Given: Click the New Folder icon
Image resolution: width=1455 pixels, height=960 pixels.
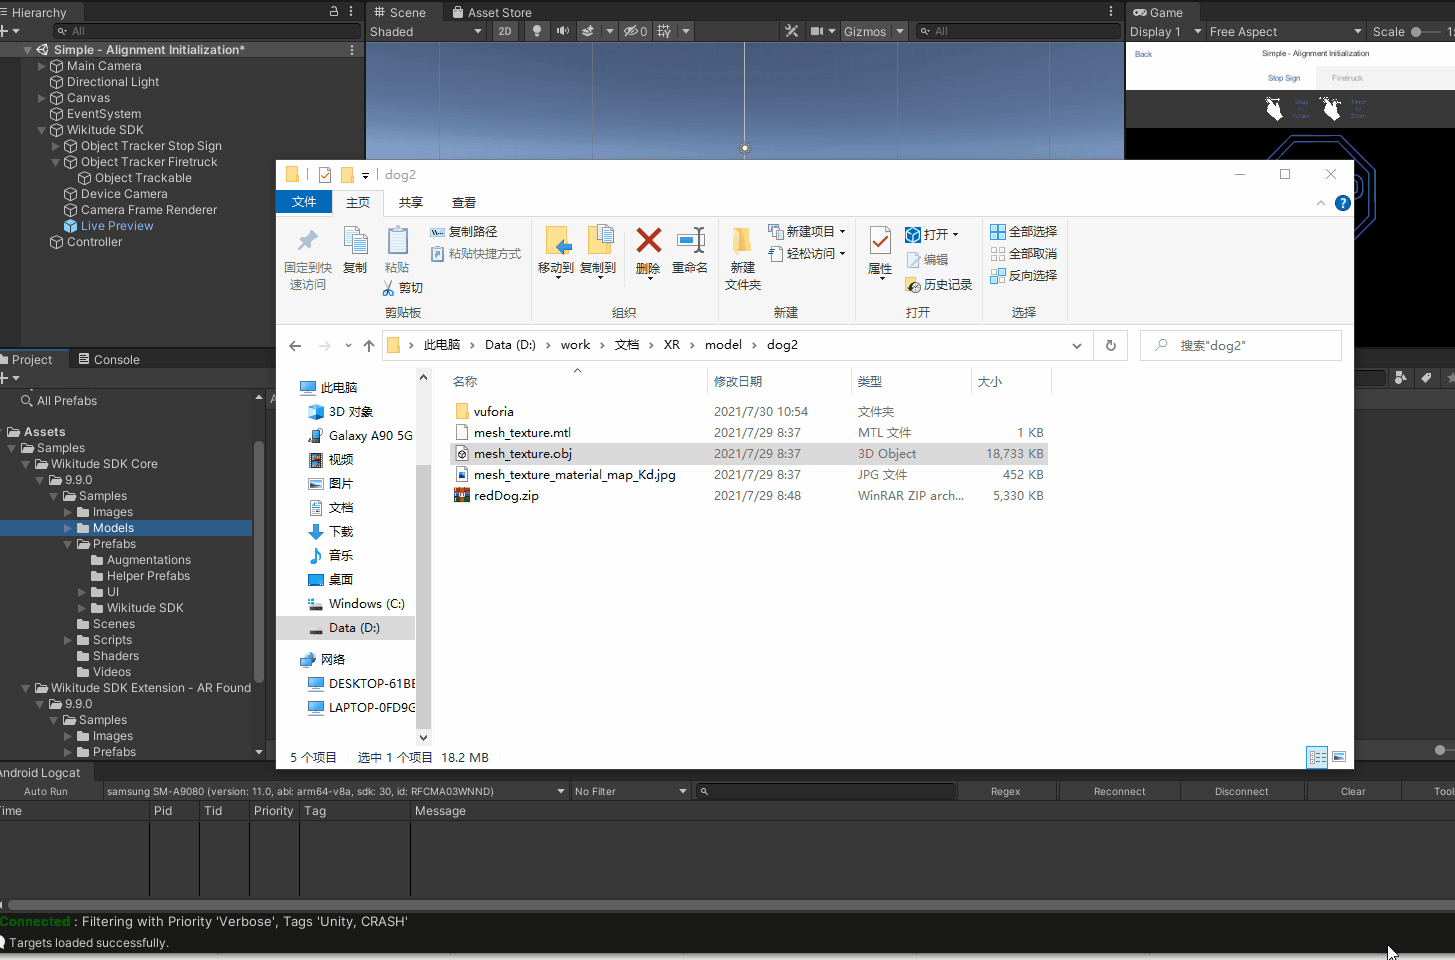Looking at the screenshot, I should 742,241.
